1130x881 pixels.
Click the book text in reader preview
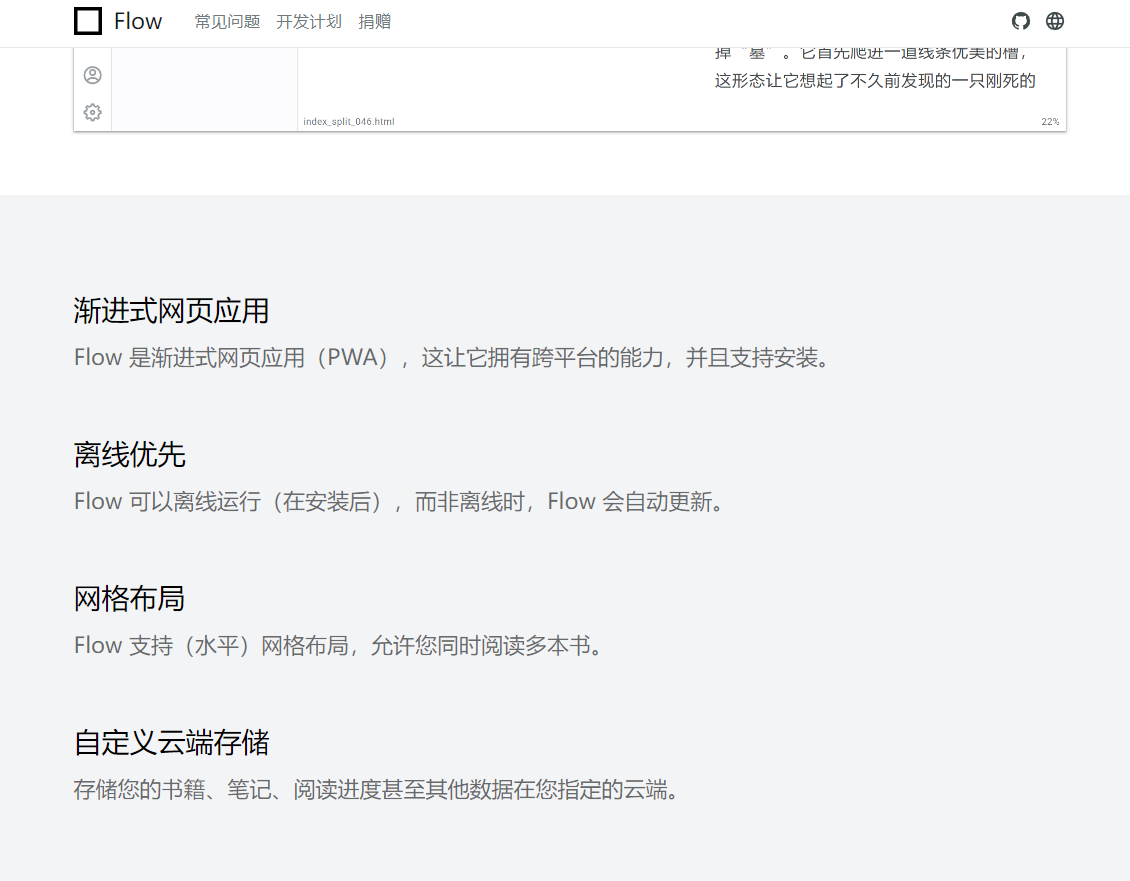pos(874,81)
